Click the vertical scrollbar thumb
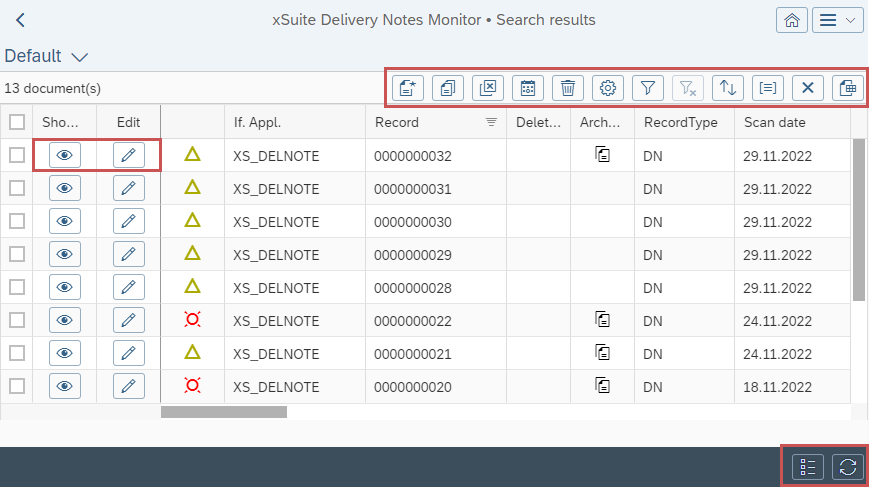The width and height of the screenshot is (869, 487). (858, 220)
